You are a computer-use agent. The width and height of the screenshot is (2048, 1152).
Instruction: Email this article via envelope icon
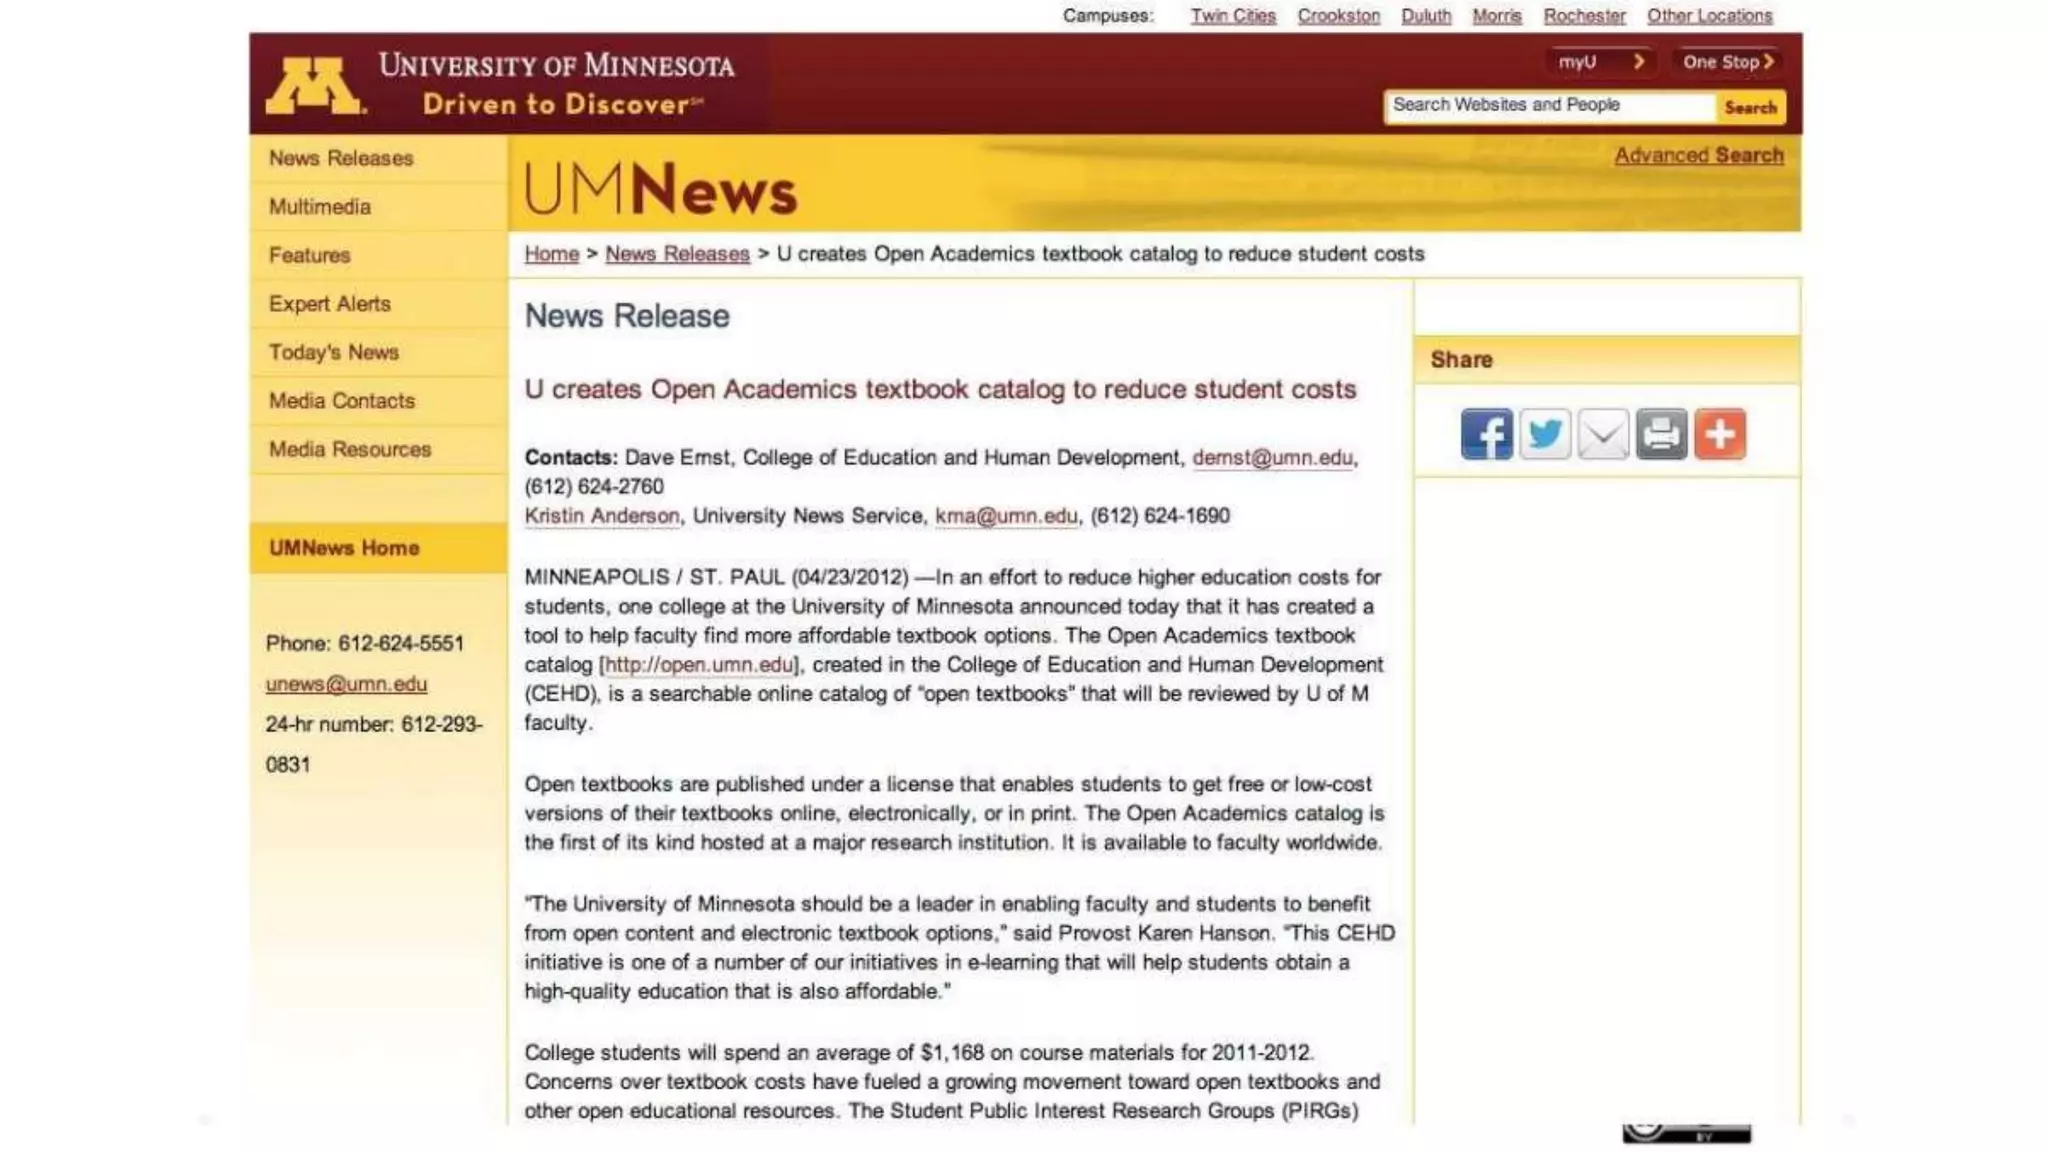click(1603, 434)
